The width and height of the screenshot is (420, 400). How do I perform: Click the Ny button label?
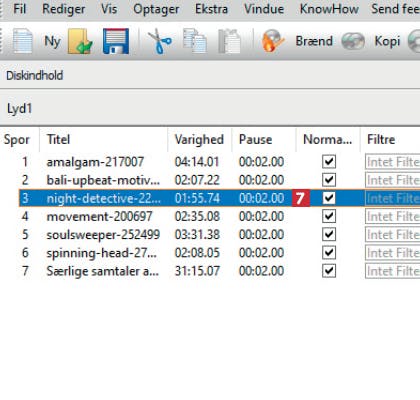52,42
